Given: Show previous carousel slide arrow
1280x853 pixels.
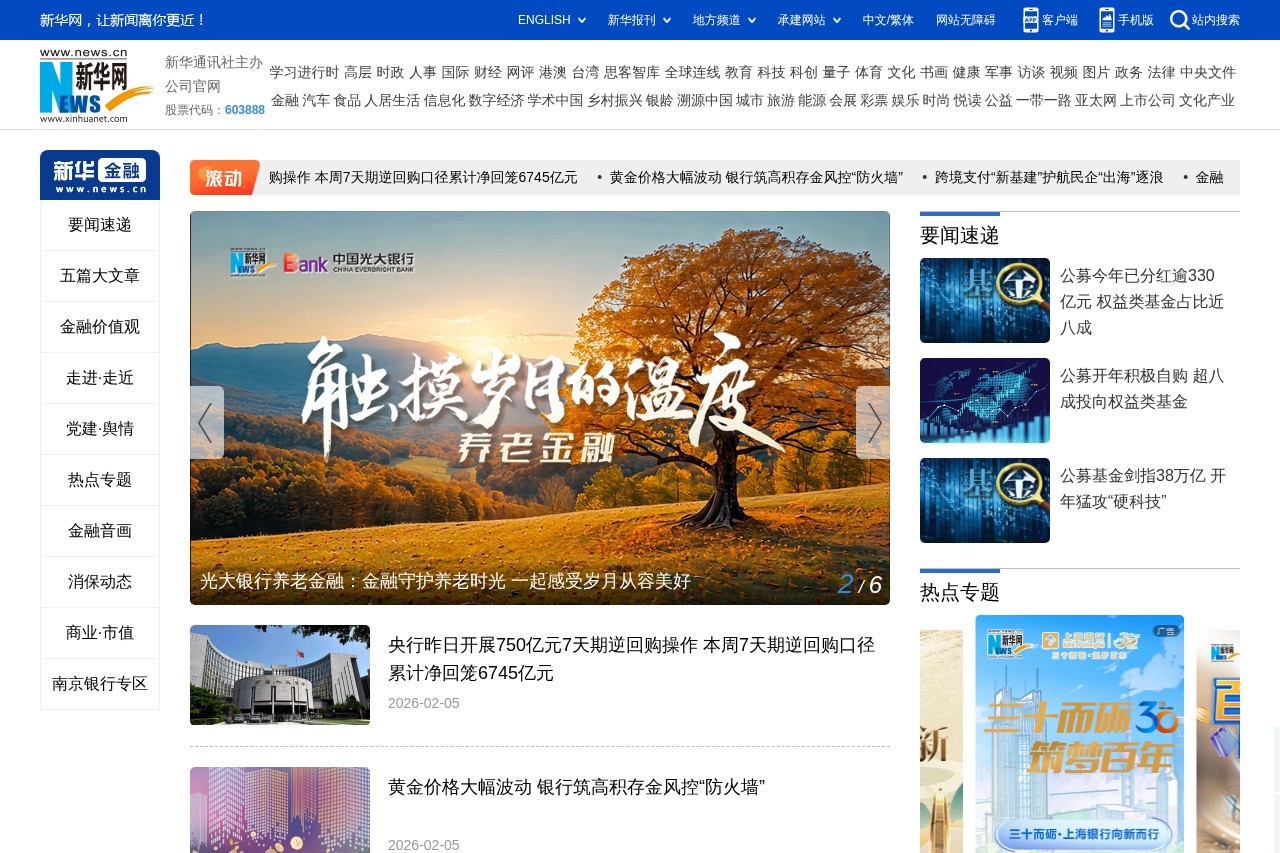Looking at the screenshot, I should tap(206, 423).
